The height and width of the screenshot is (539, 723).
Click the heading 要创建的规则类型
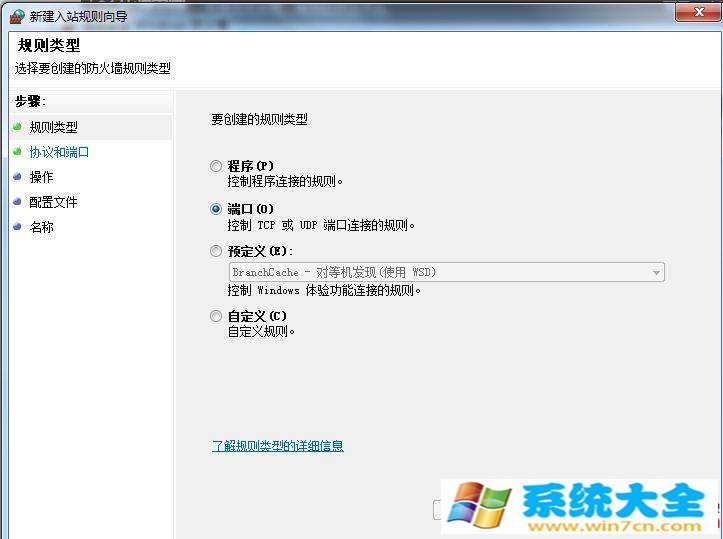click(x=259, y=119)
